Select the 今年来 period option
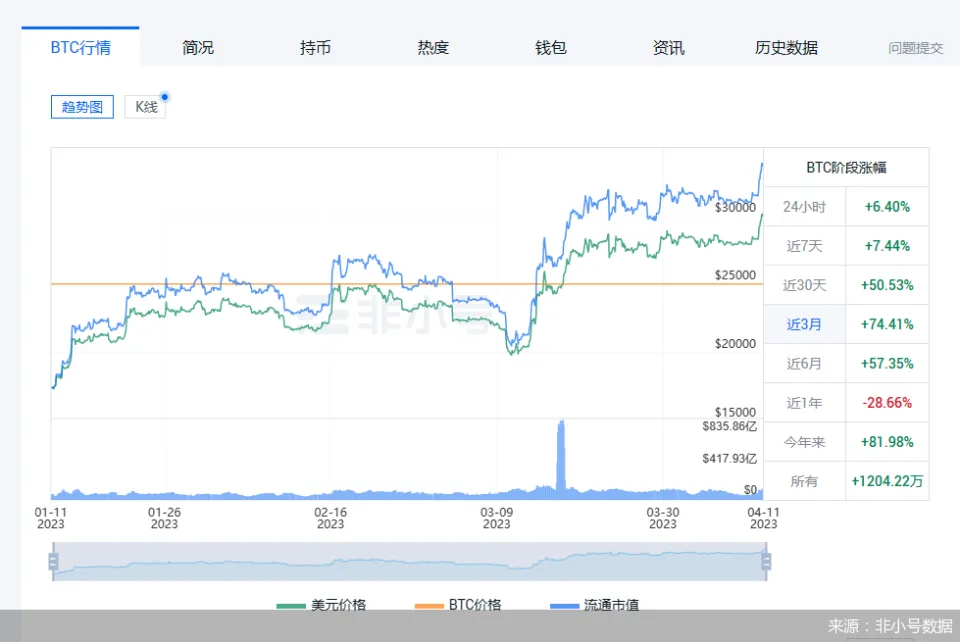 [804, 441]
